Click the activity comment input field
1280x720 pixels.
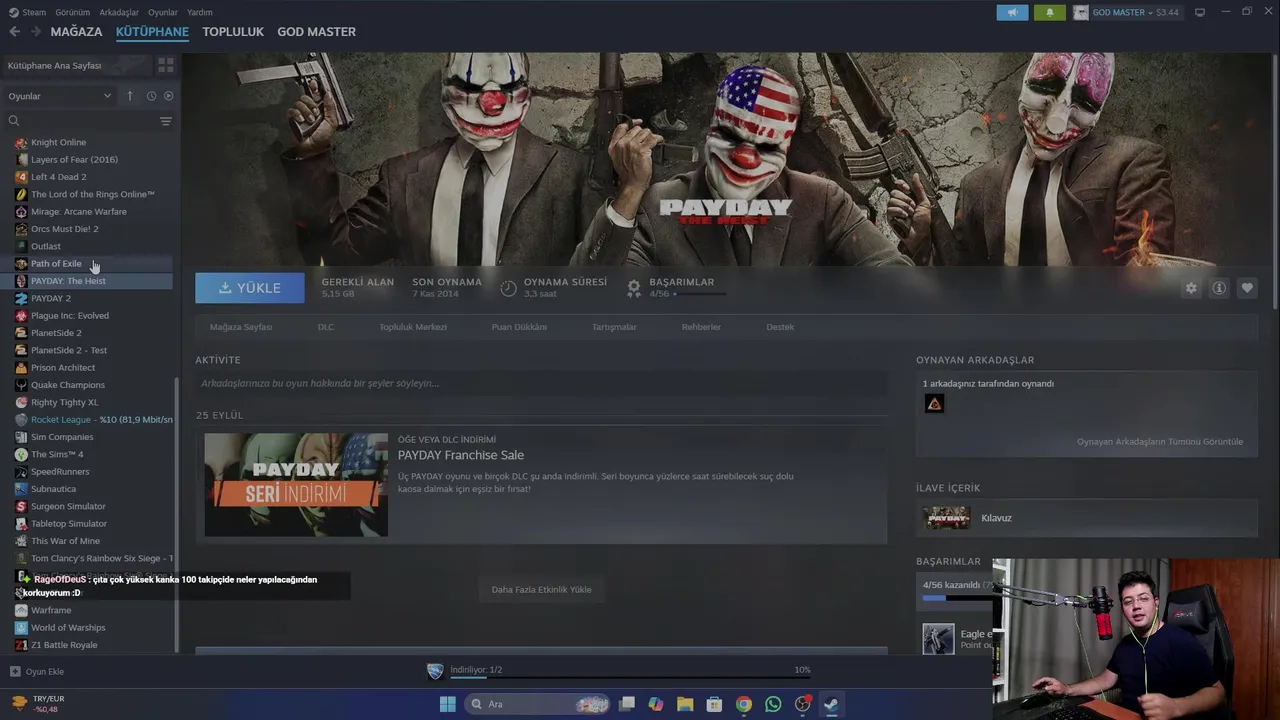pyautogui.click(x=541, y=383)
